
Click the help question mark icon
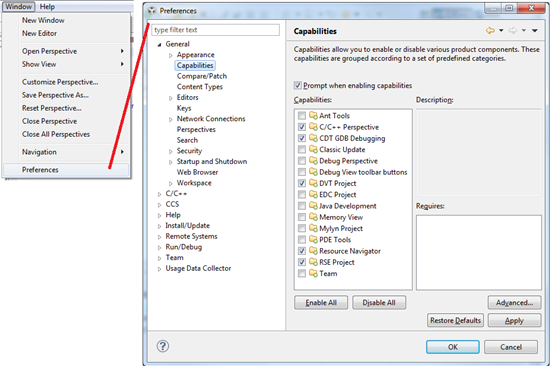tap(162, 346)
